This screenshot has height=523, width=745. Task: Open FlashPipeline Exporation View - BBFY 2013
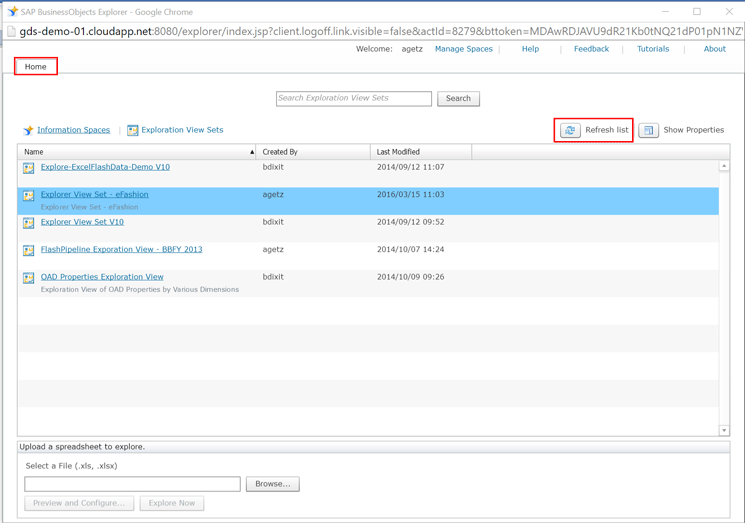coord(122,250)
